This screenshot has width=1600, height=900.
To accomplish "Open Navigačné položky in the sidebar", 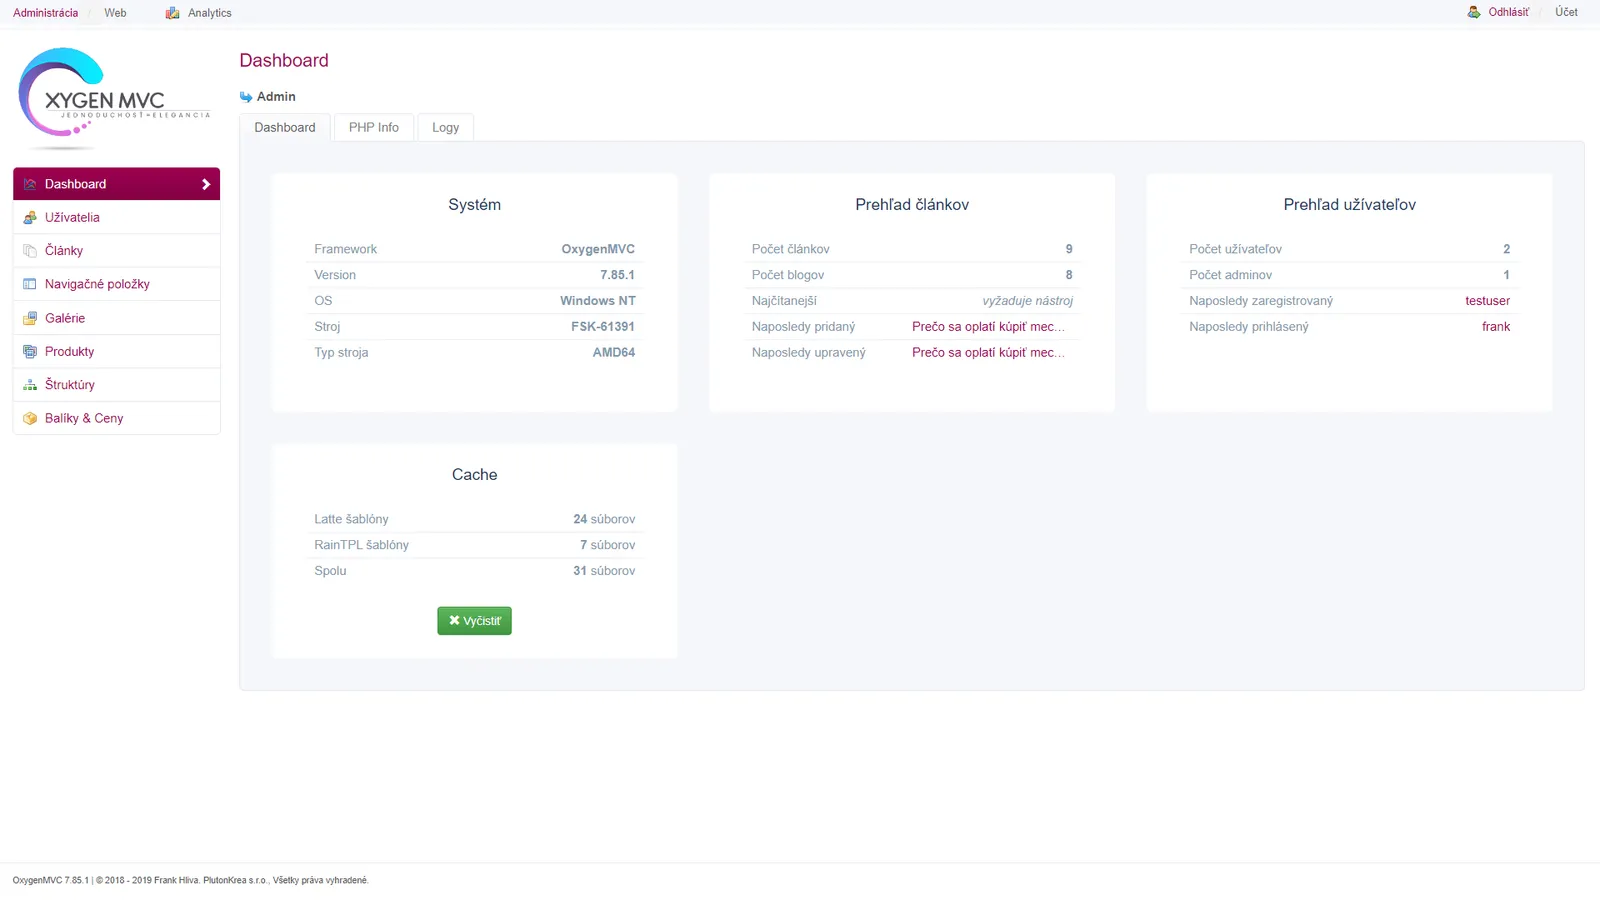I will pos(116,284).
